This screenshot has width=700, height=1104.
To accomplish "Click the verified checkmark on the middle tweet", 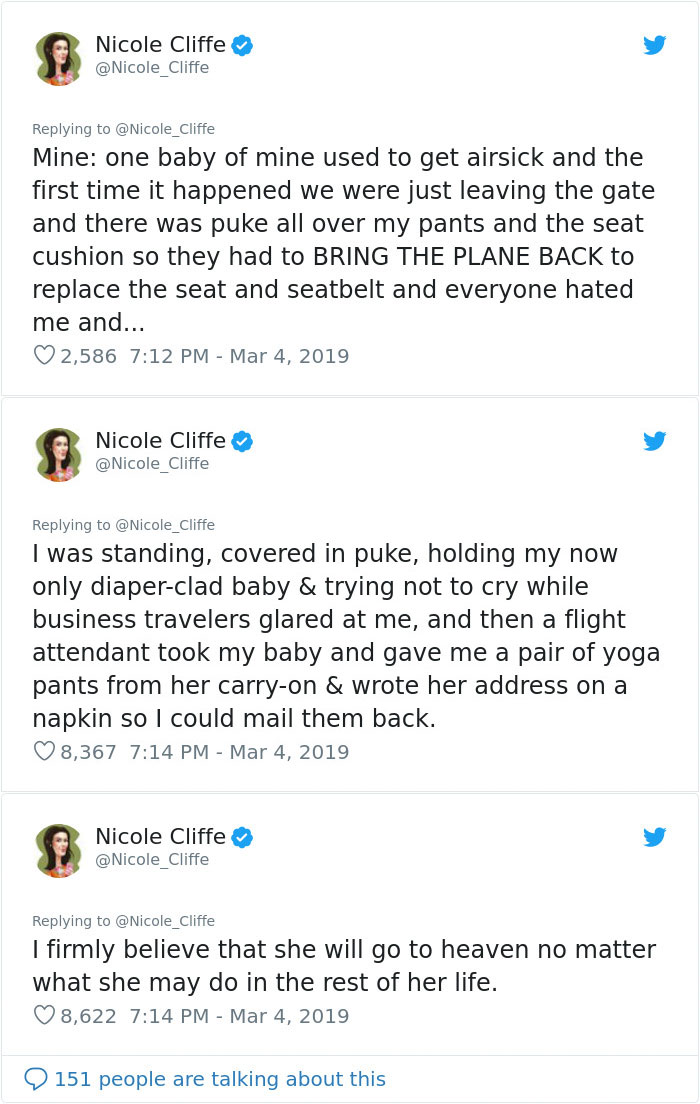I will 242,440.
